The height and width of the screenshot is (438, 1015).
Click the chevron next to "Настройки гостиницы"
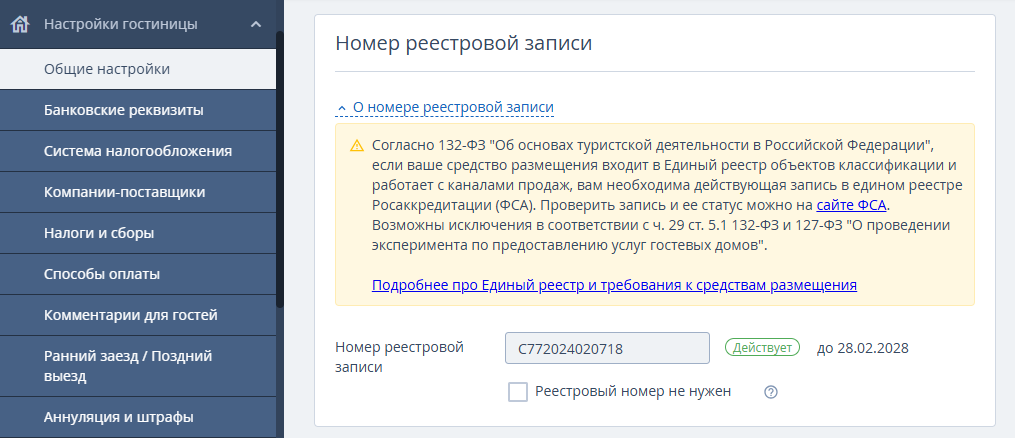click(x=256, y=24)
